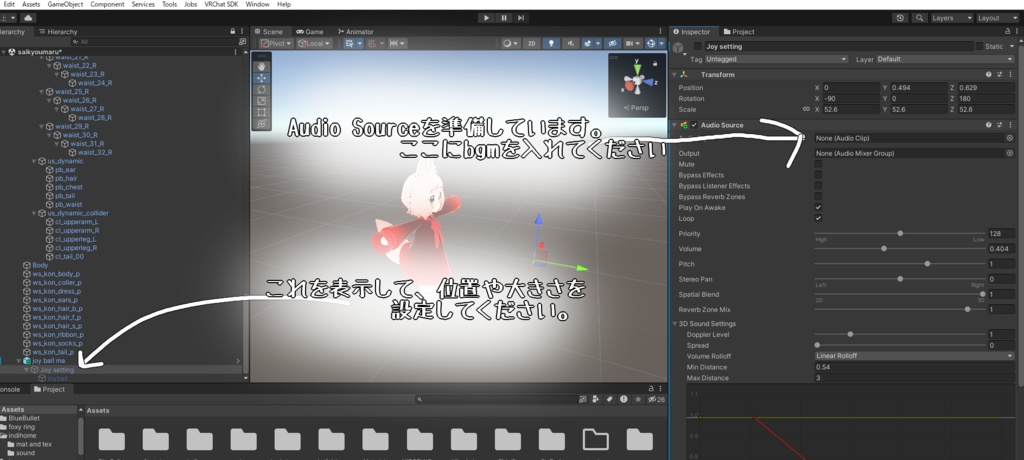1024x460 pixels.
Task: Toggle scene lighting lightbulb button
Action: tap(552, 43)
